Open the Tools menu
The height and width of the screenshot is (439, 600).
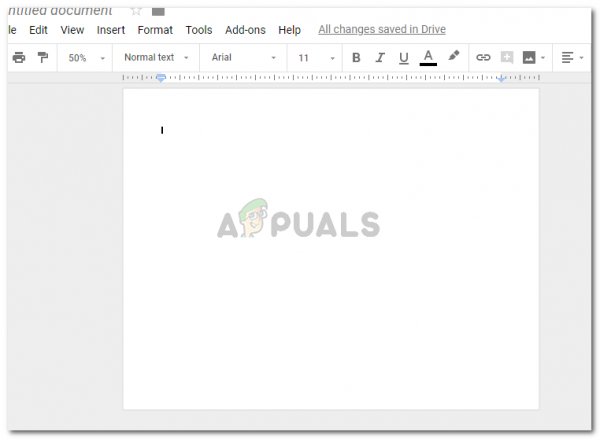pyautogui.click(x=199, y=30)
